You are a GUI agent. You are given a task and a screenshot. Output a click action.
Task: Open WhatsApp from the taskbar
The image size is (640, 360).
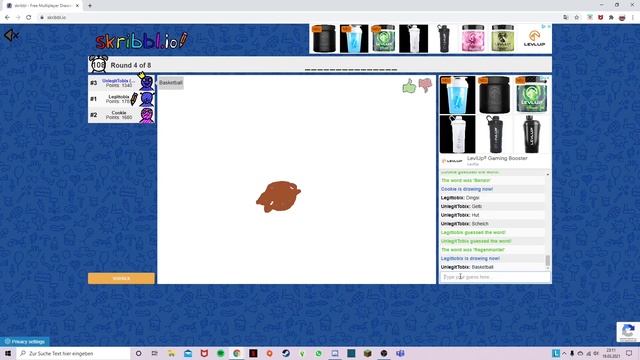pos(318,353)
